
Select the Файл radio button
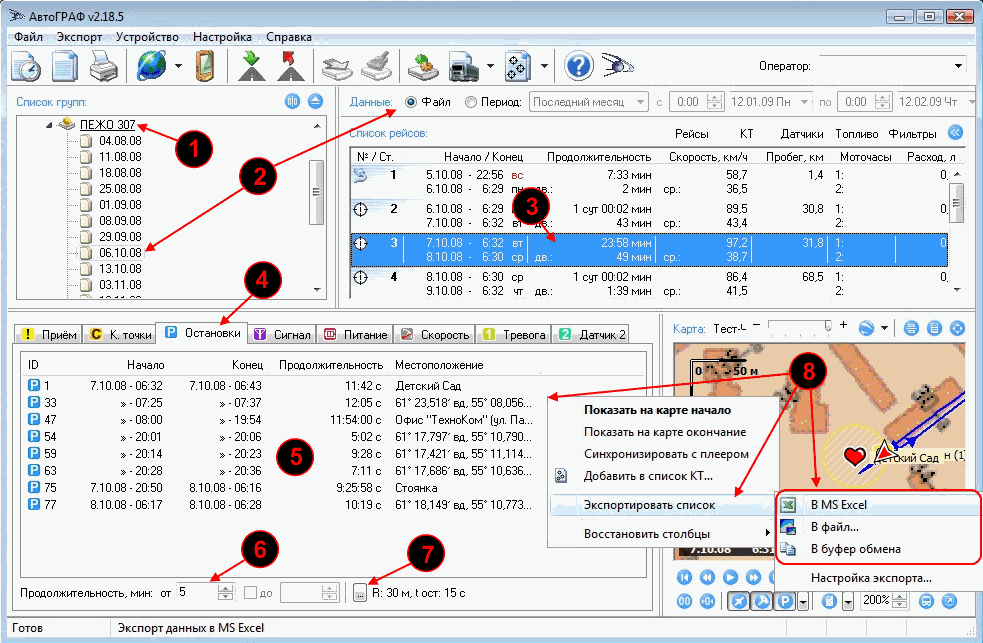(x=411, y=102)
